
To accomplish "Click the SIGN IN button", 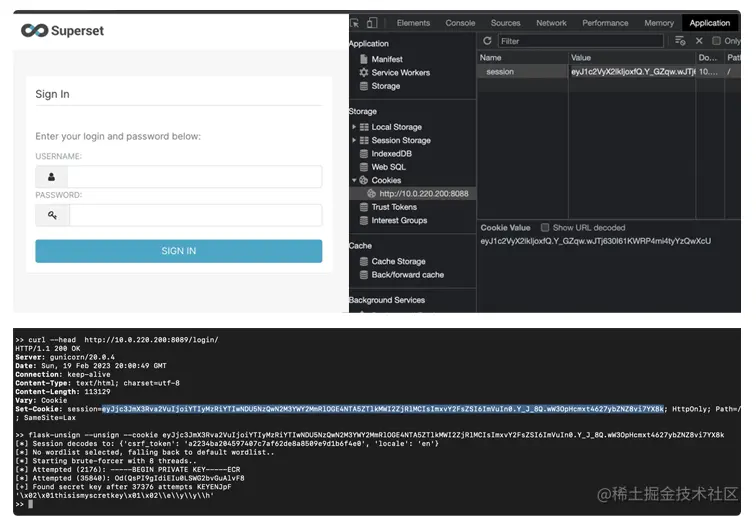I will (x=178, y=251).
